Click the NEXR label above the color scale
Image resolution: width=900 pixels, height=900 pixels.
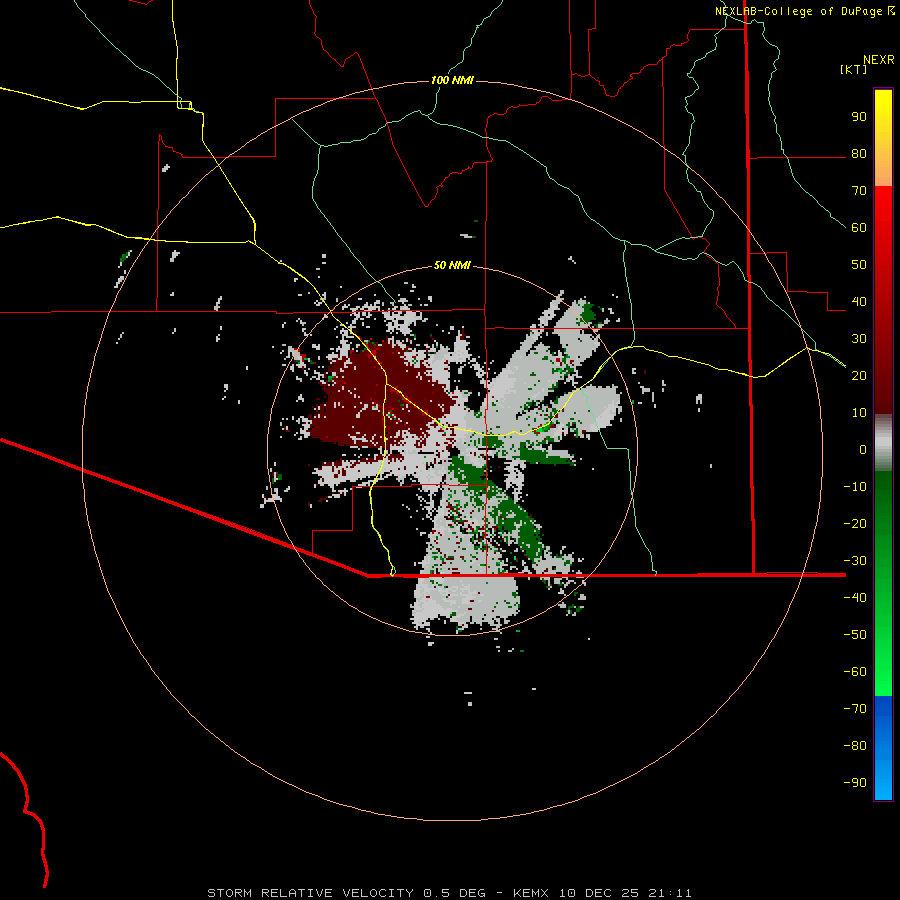(879, 60)
